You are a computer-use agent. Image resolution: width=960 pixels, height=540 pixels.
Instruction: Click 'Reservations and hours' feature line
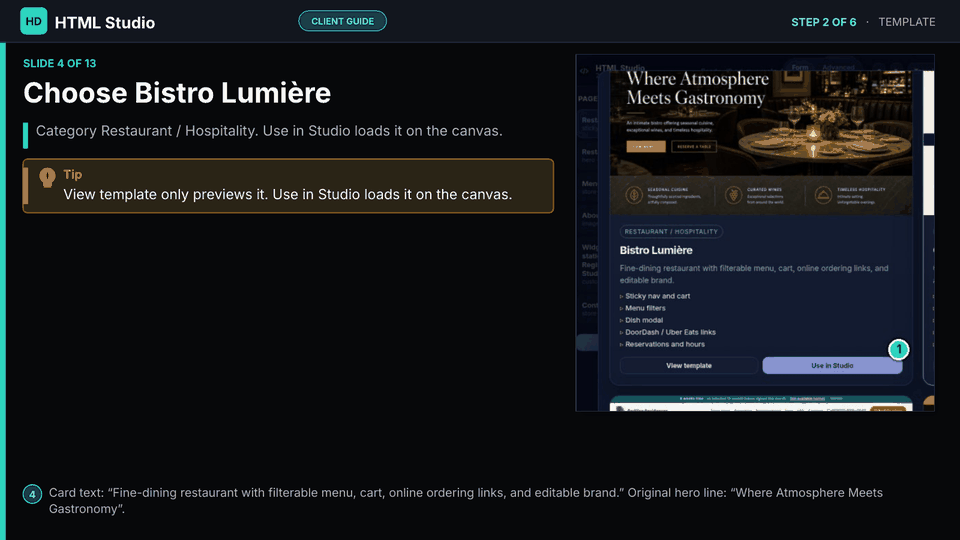coord(664,344)
